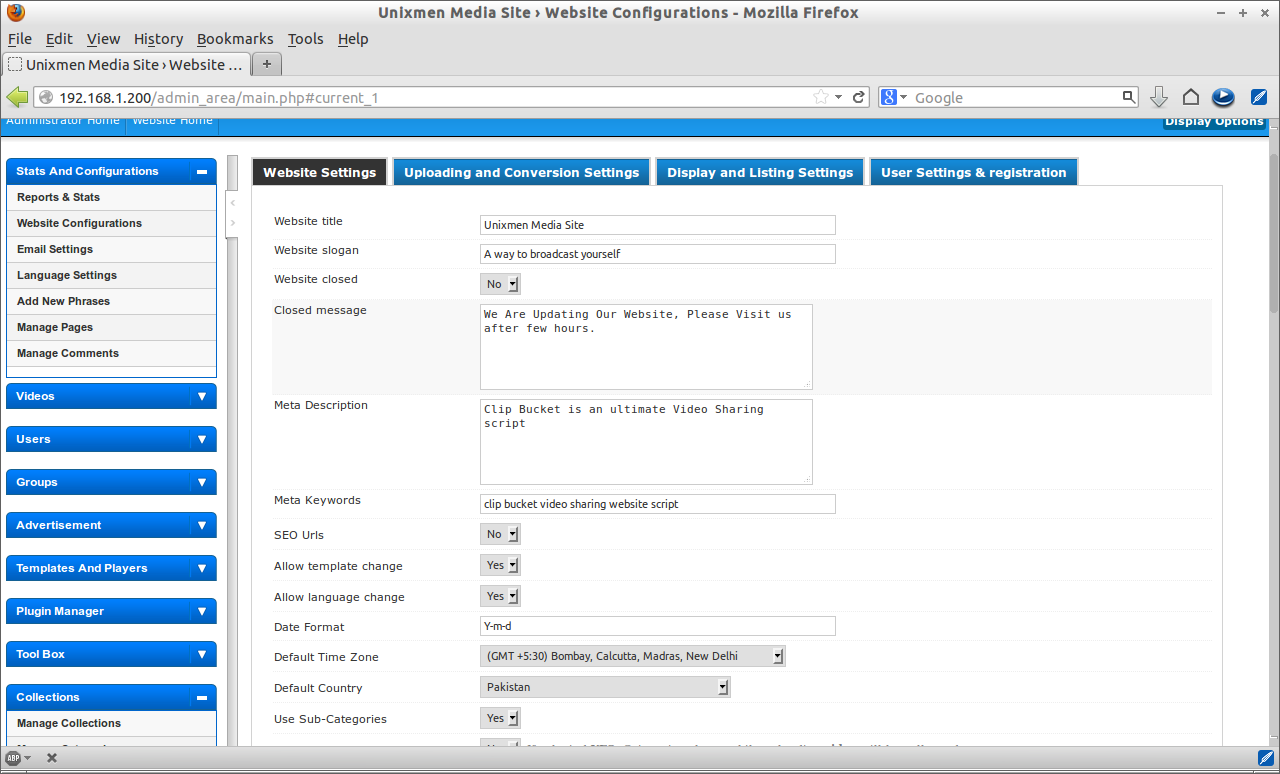
Task: Close the add-on bar with X
Action: [52, 758]
